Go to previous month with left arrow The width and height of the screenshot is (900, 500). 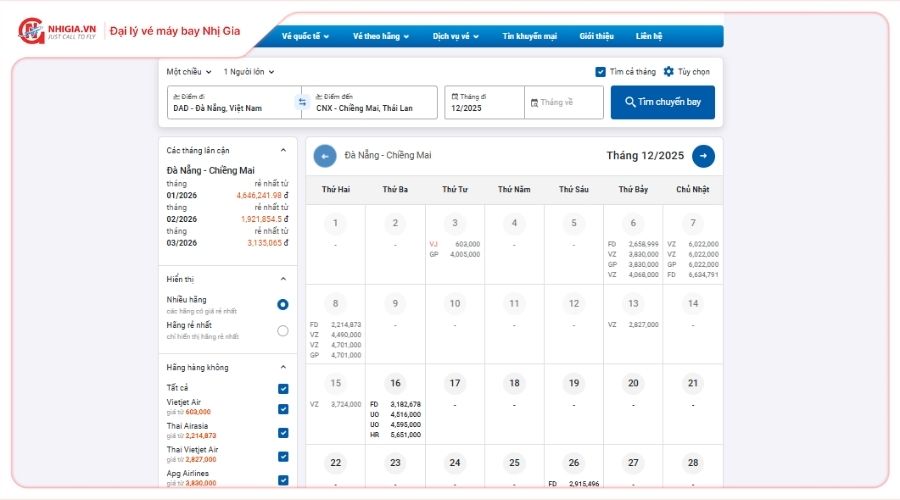click(325, 156)
